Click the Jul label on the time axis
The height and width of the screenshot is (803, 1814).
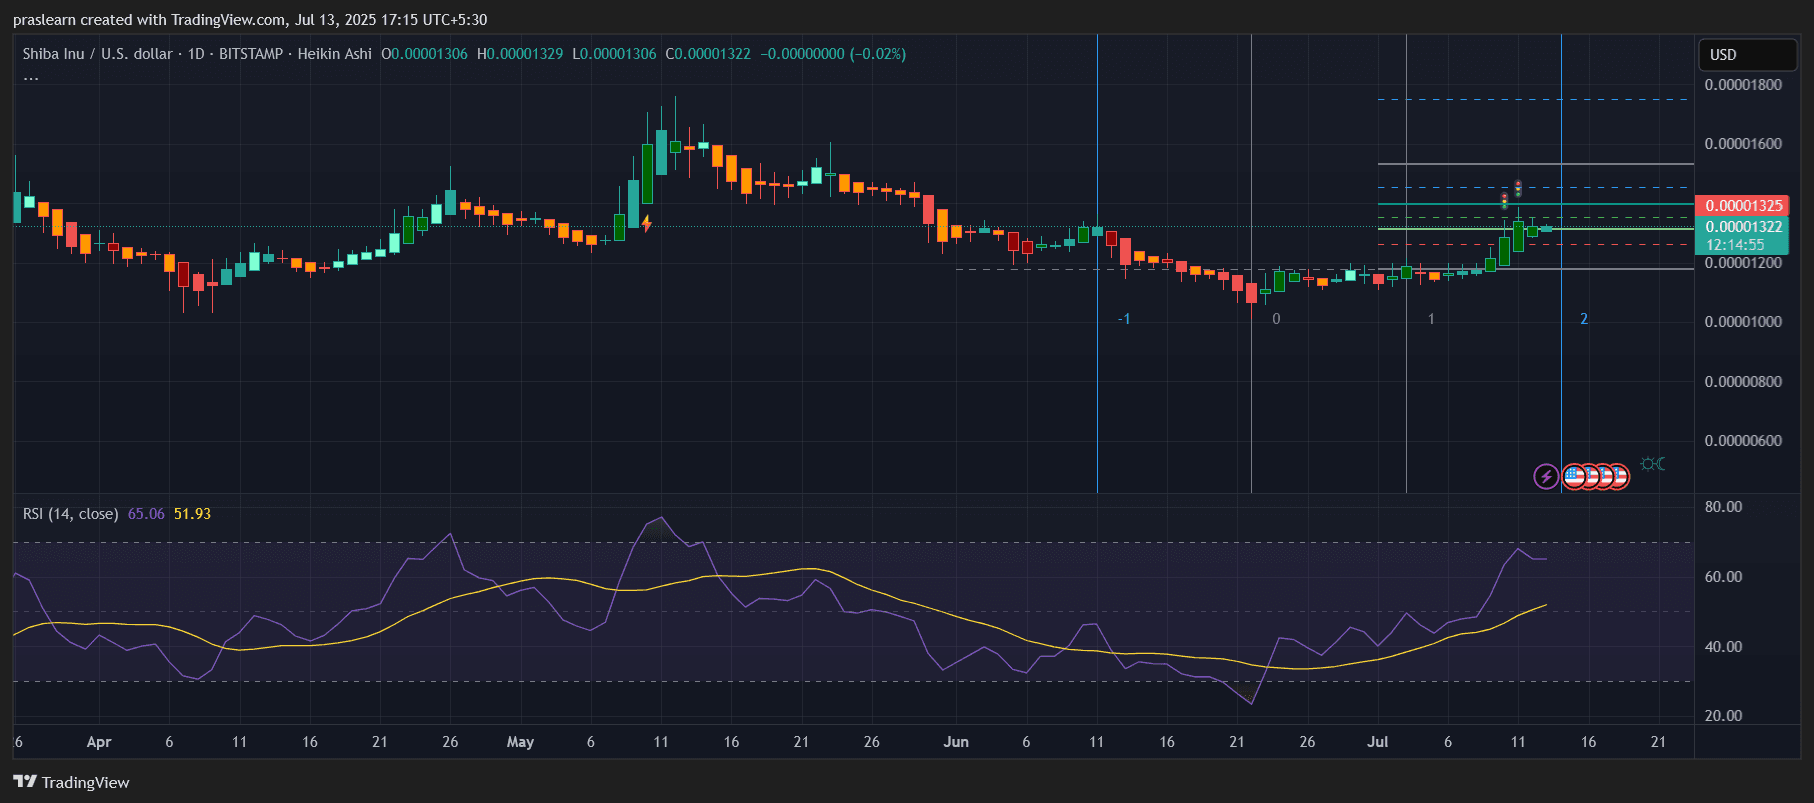pos(1377,742)
